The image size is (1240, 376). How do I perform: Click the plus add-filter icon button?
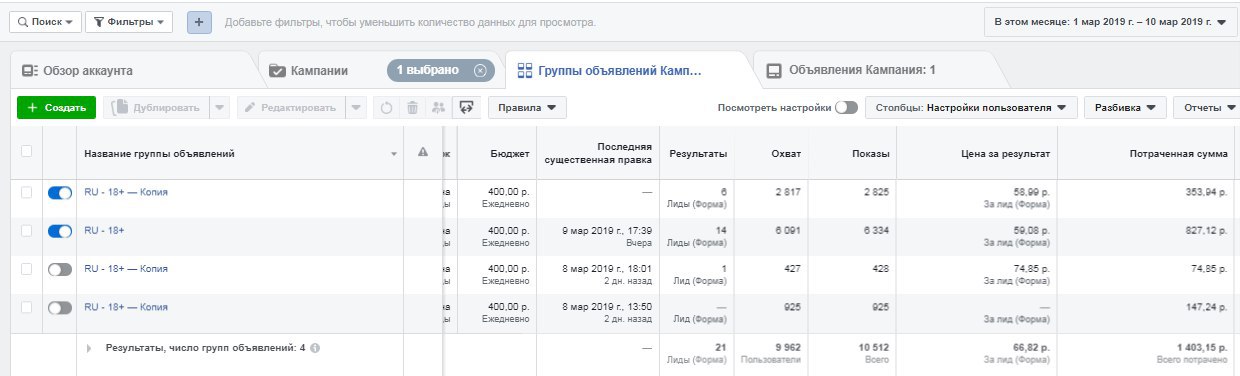199,21
